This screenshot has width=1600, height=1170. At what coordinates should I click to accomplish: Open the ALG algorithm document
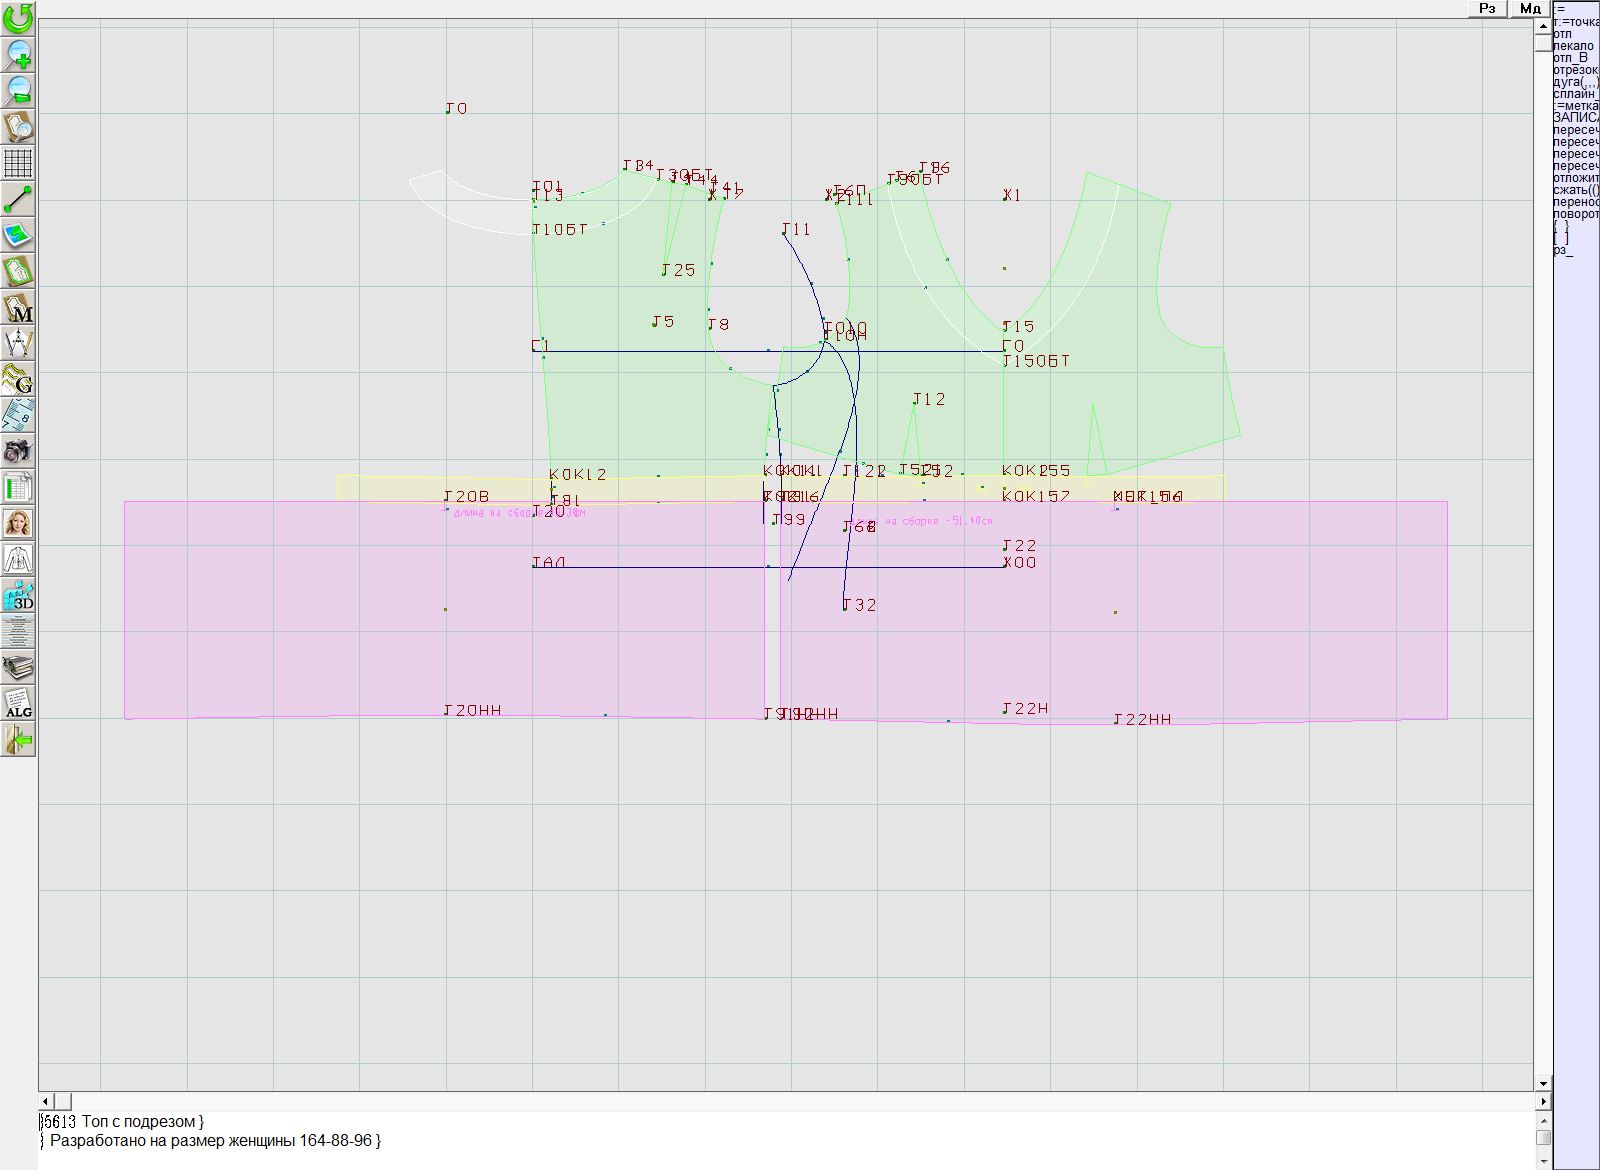click(x=18, y=703)
